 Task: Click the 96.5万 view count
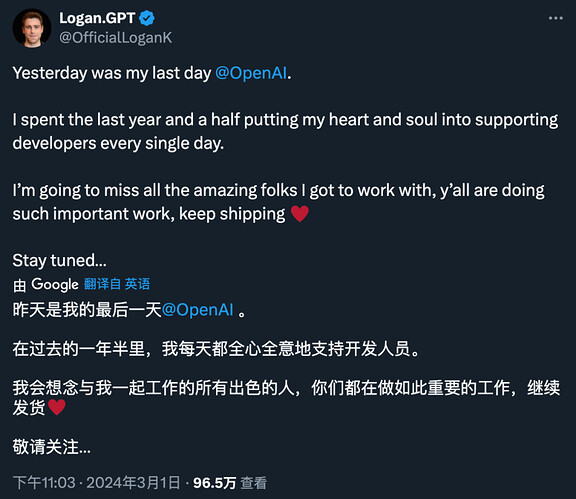[215, 483]
